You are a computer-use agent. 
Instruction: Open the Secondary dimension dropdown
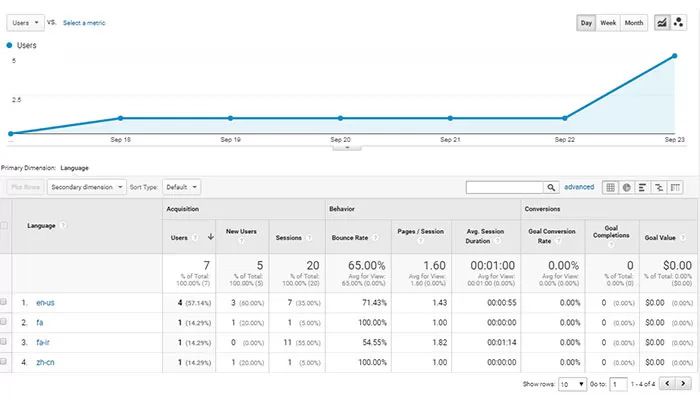(x=87, y=187)
